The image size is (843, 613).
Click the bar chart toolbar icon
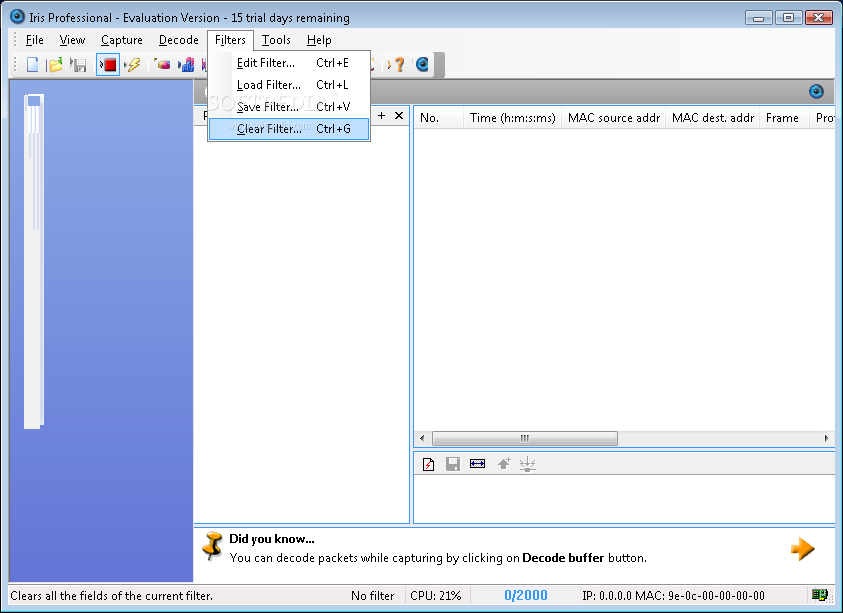(187, 65)
